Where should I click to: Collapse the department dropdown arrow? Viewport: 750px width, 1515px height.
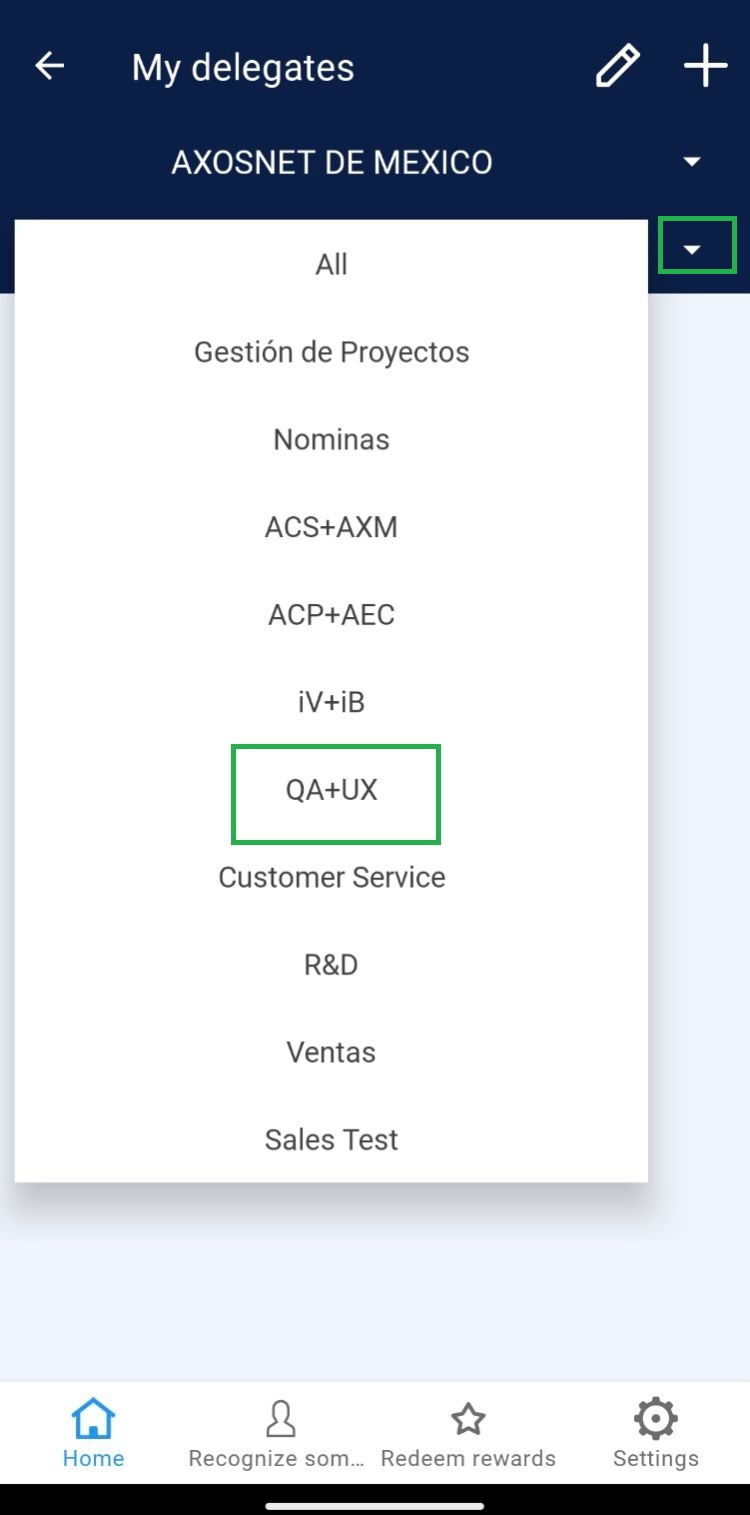(x=696, y=247)
